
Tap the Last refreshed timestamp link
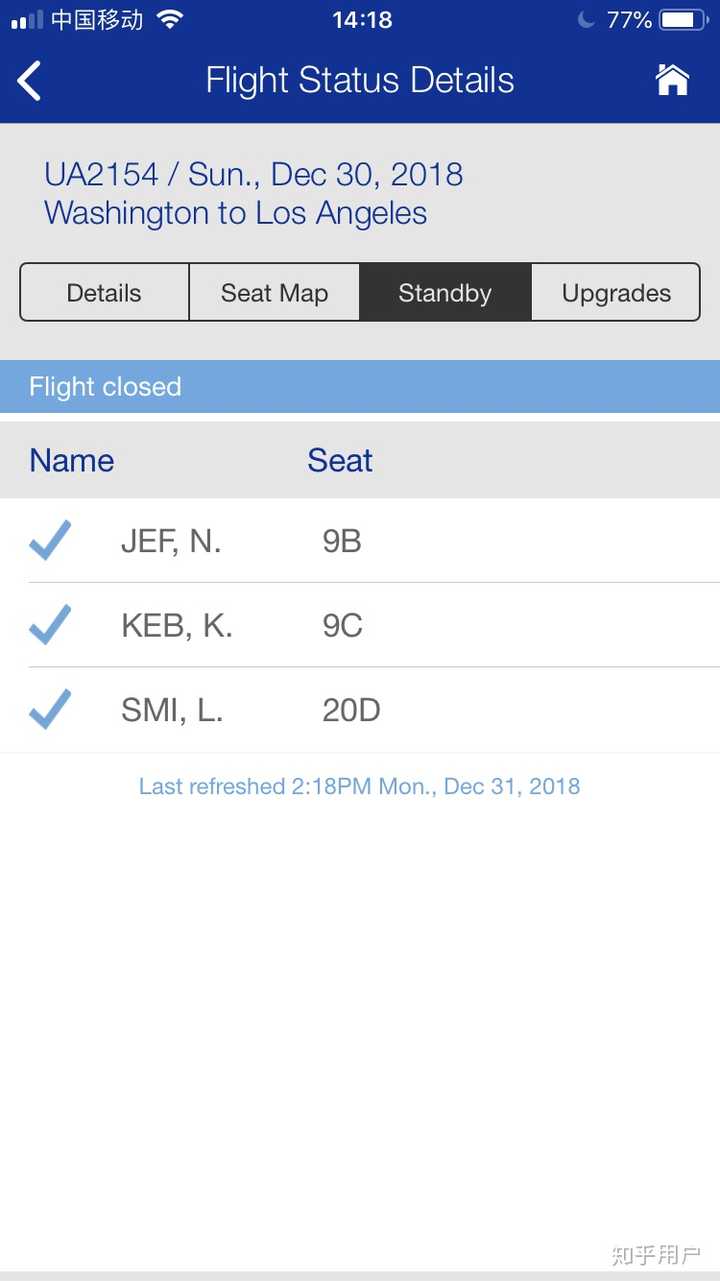(x=359, y=786)
